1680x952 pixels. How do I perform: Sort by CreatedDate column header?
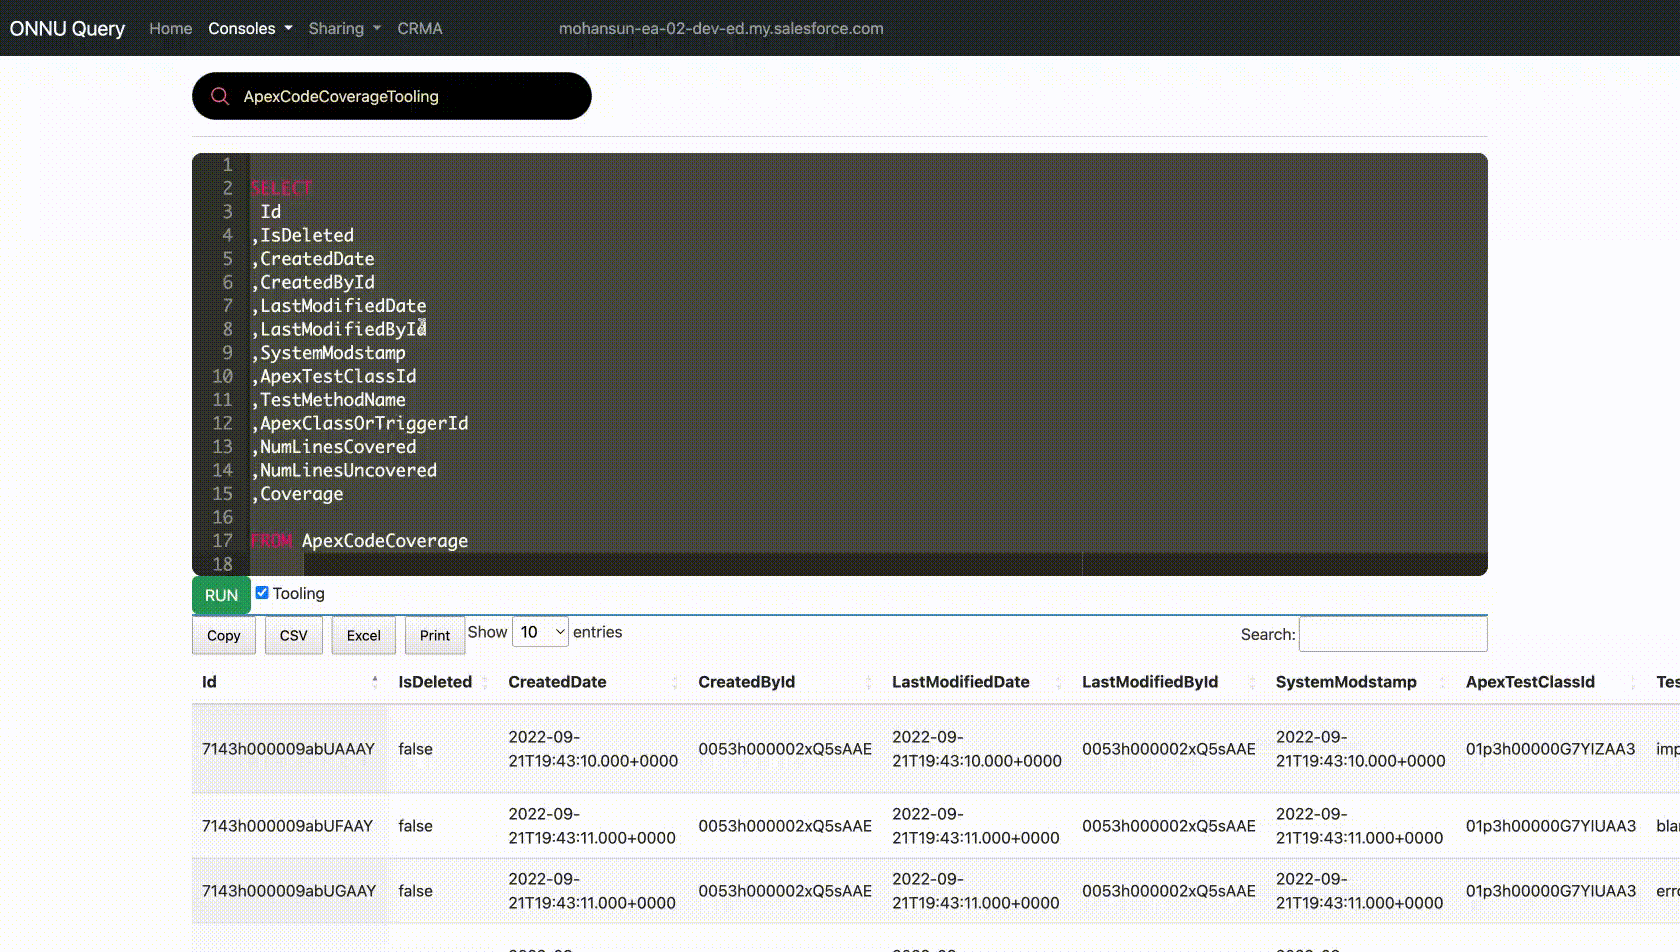(593, 682)
